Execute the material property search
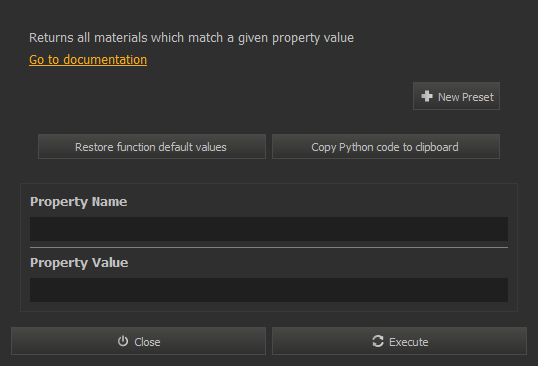 pos(399,341)
